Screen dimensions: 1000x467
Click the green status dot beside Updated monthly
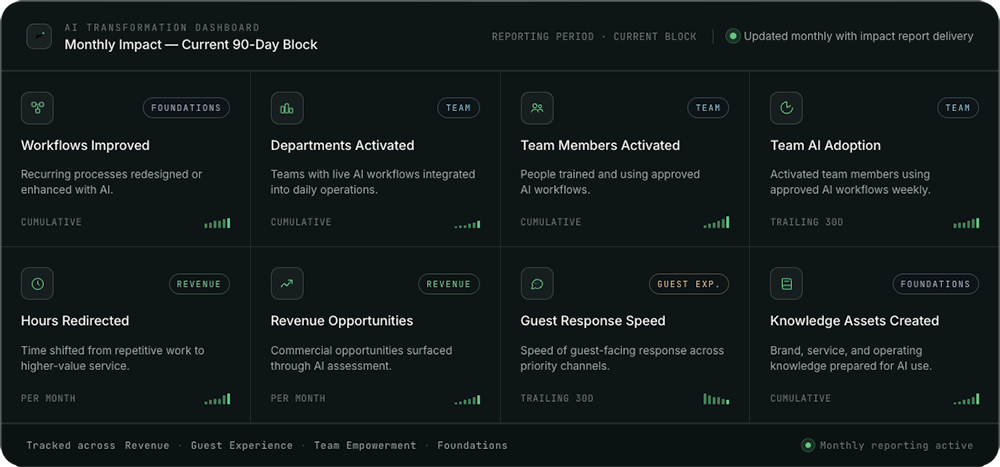tap(733, 36)
